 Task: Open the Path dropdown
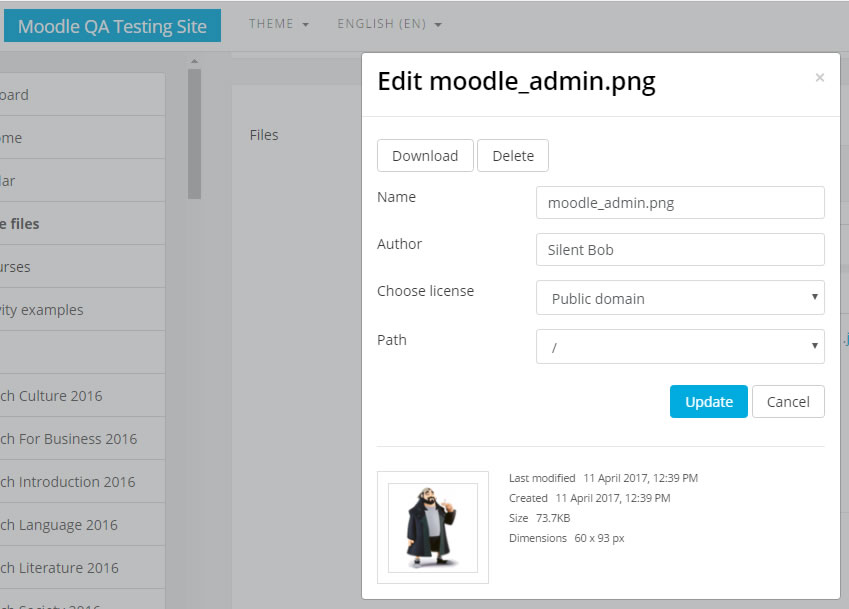(x=680, y=346)
